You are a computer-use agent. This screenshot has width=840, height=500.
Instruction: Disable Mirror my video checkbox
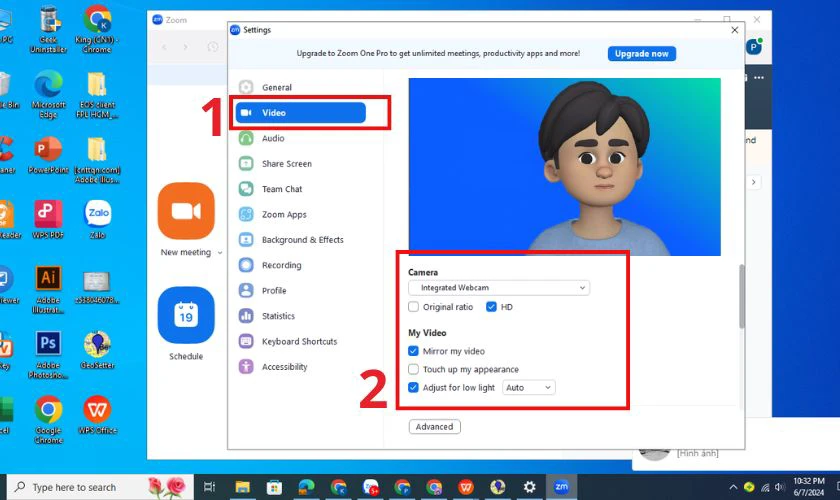pyautogui.click(x=413, y=351)
